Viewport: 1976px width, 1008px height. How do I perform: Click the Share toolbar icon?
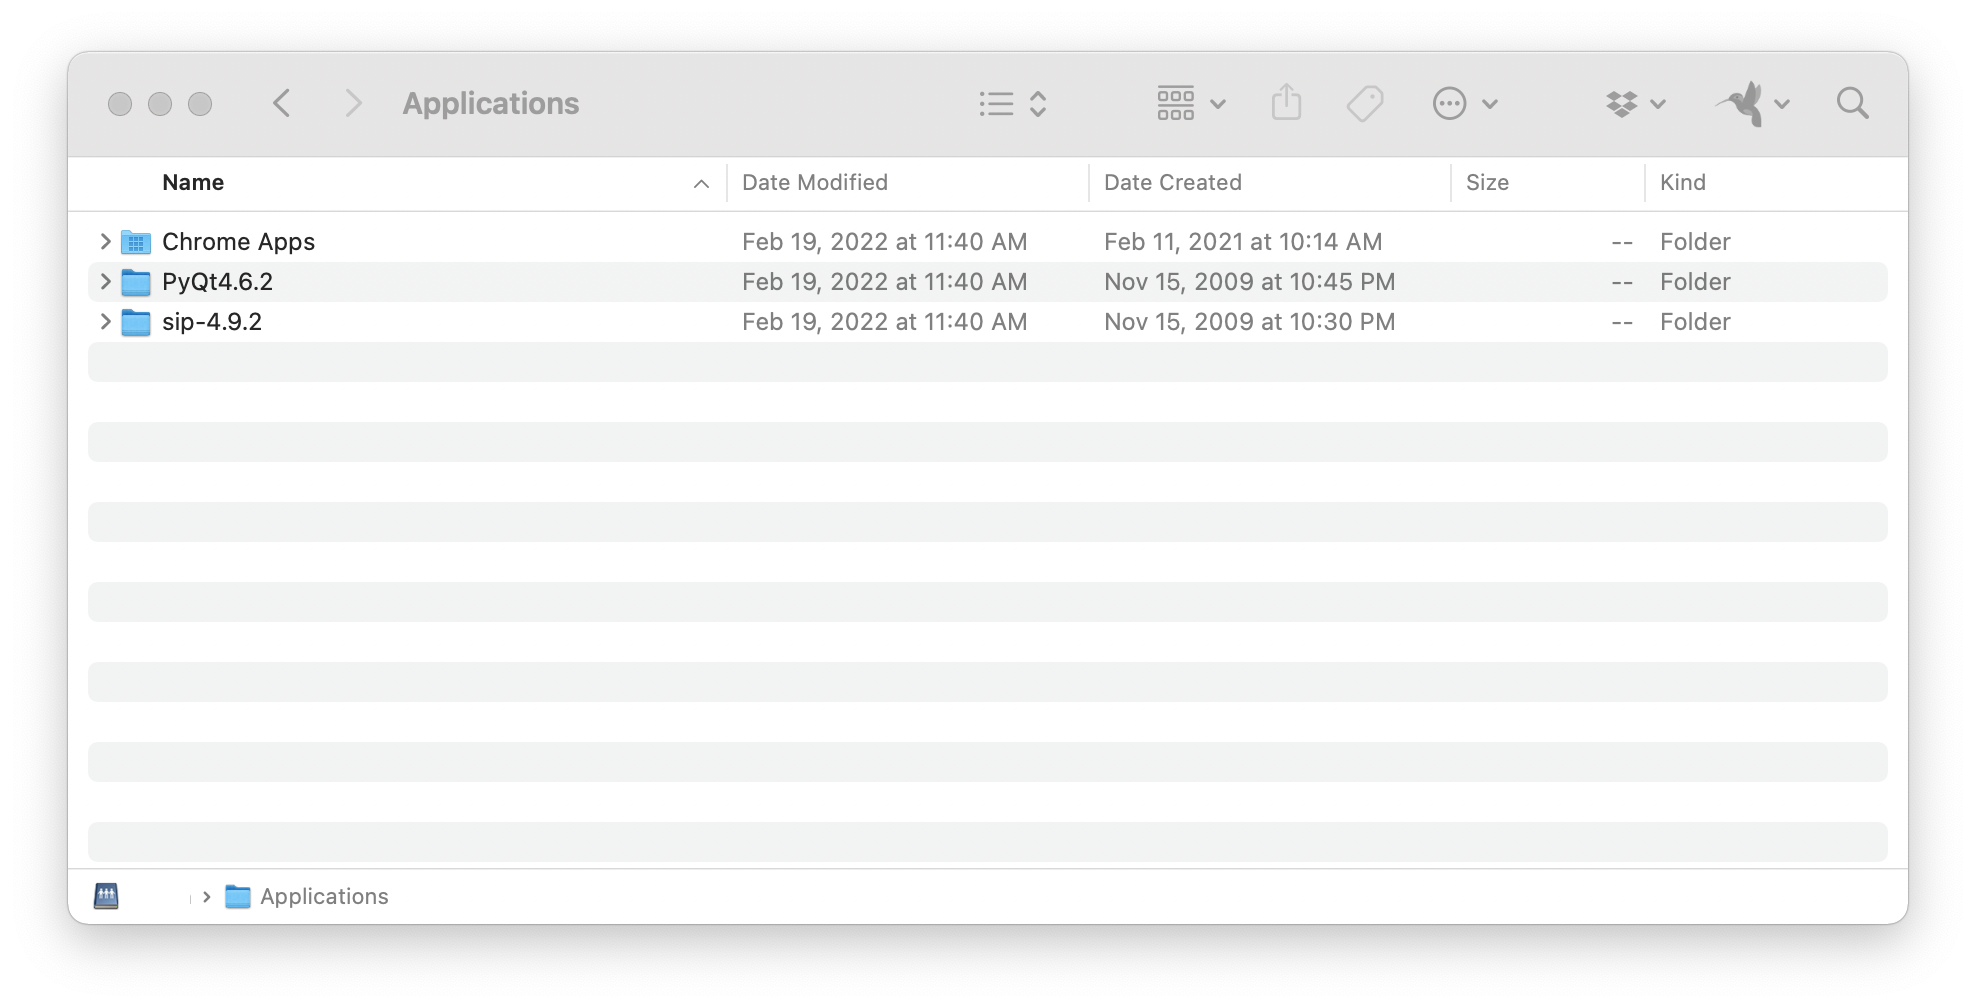point(1286,102)
